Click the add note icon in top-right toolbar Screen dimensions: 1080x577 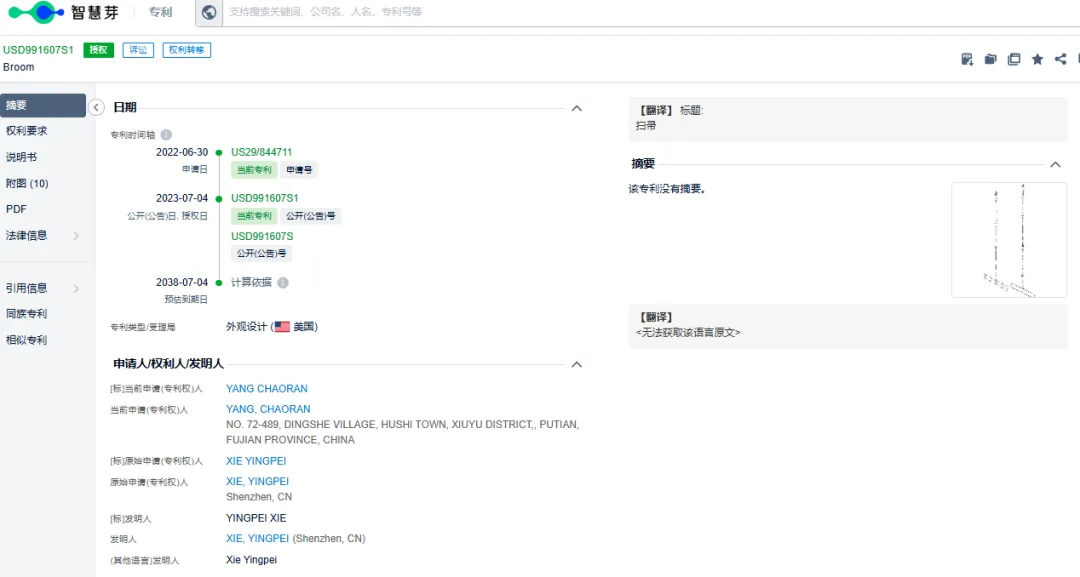pos(967,59)
